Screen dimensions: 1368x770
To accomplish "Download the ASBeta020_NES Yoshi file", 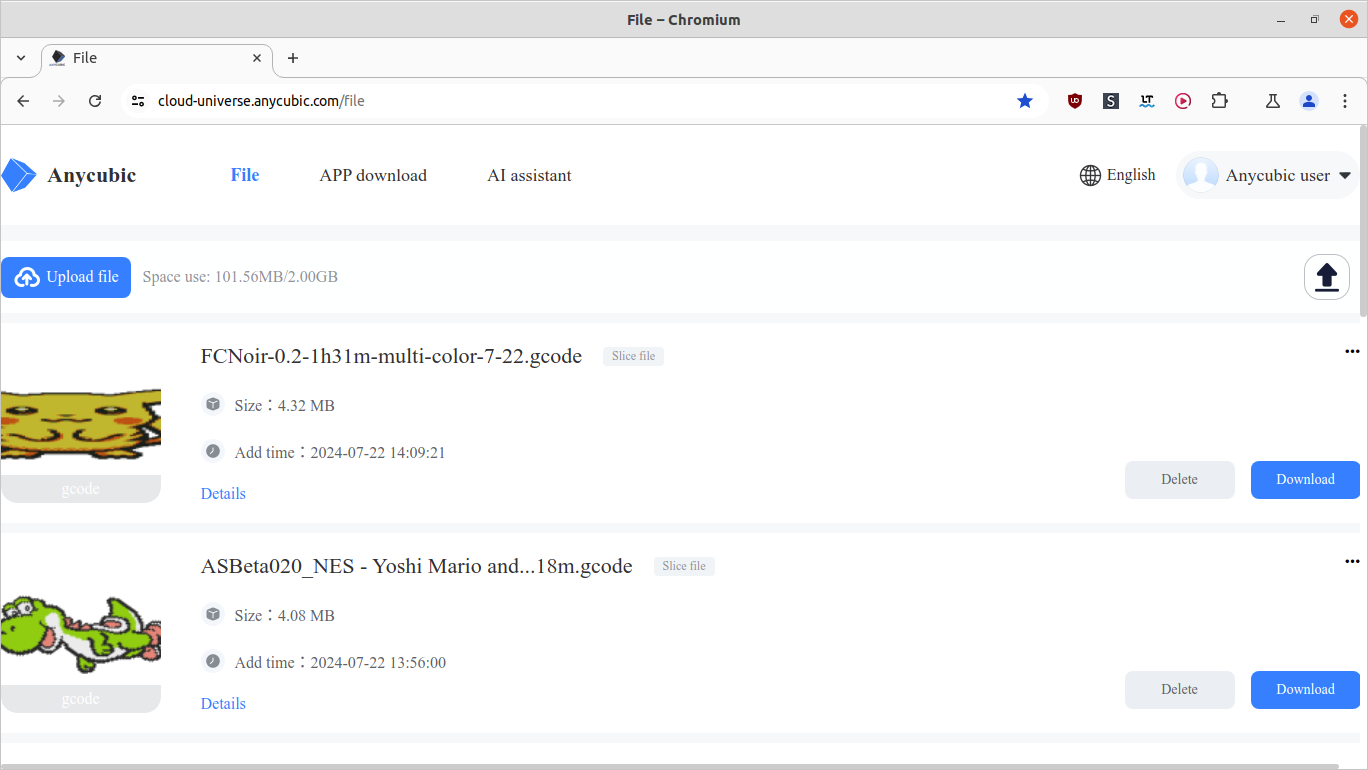I will (x=1305, y=690).
